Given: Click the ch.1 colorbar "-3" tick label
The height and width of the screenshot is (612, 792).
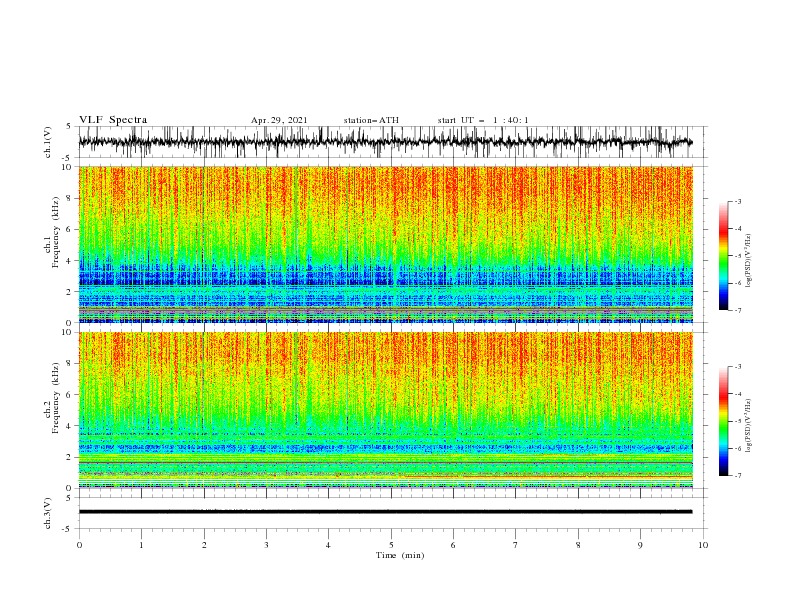Looking at the screenshot, I should point(737,201).
